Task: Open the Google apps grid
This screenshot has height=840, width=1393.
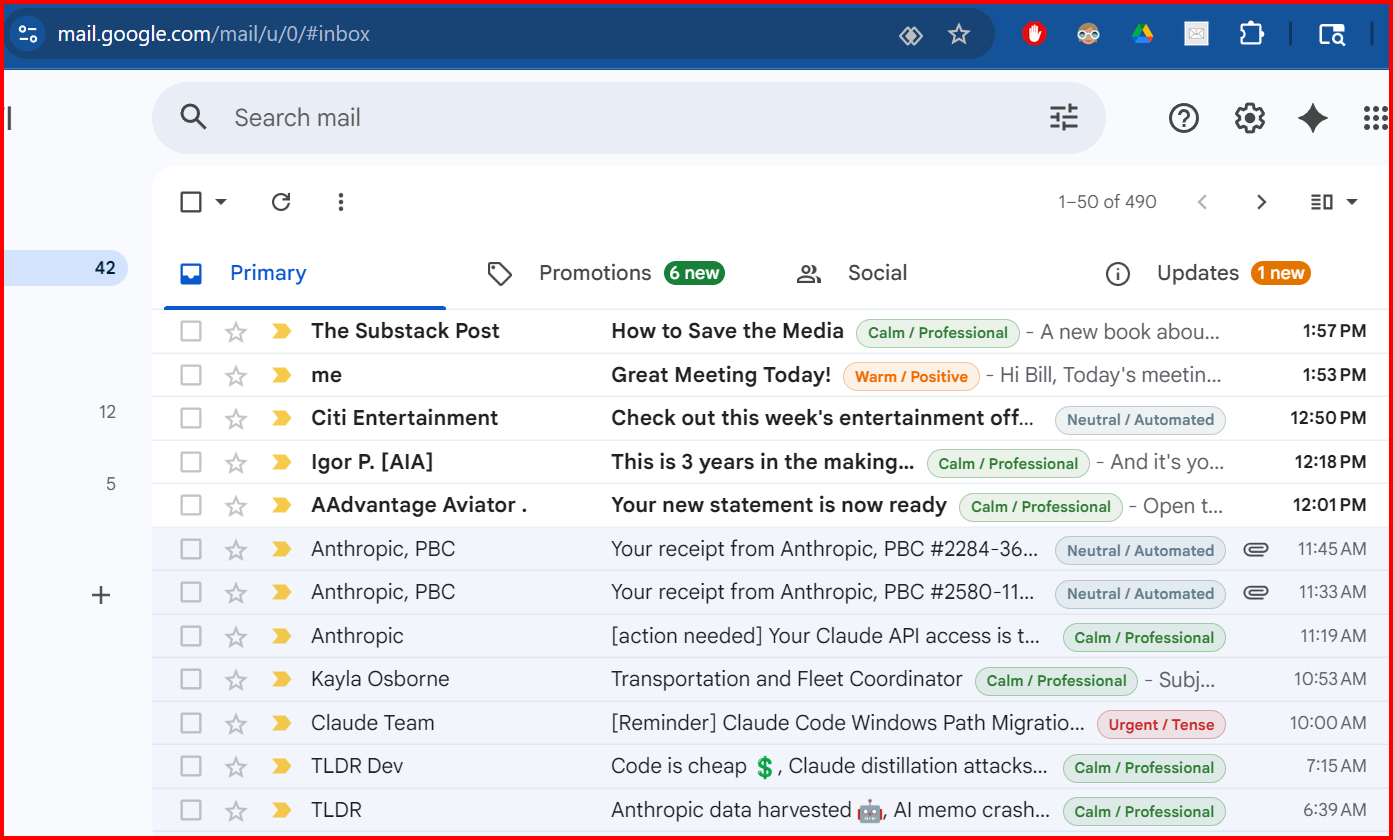Action: pyautogui.click(x=1376, y=118)
